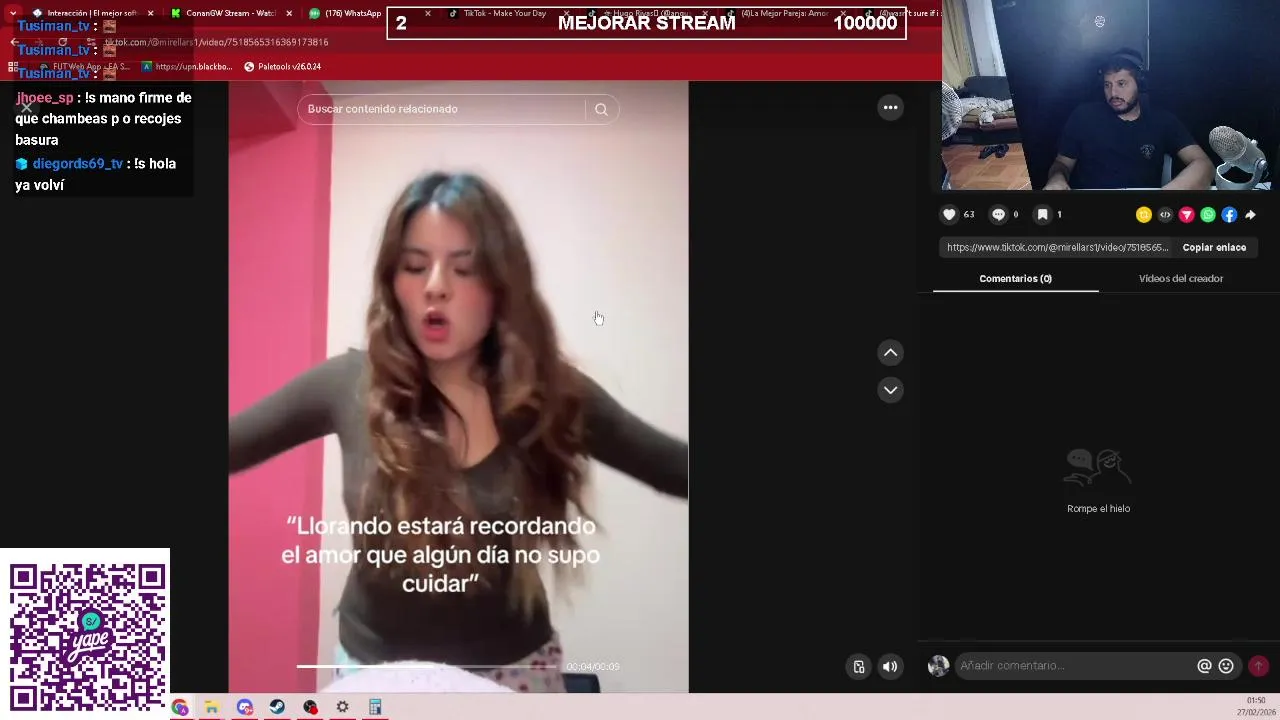
Task: Open the emoji picker smiley icon
Action: click(x=1226, y=666)
